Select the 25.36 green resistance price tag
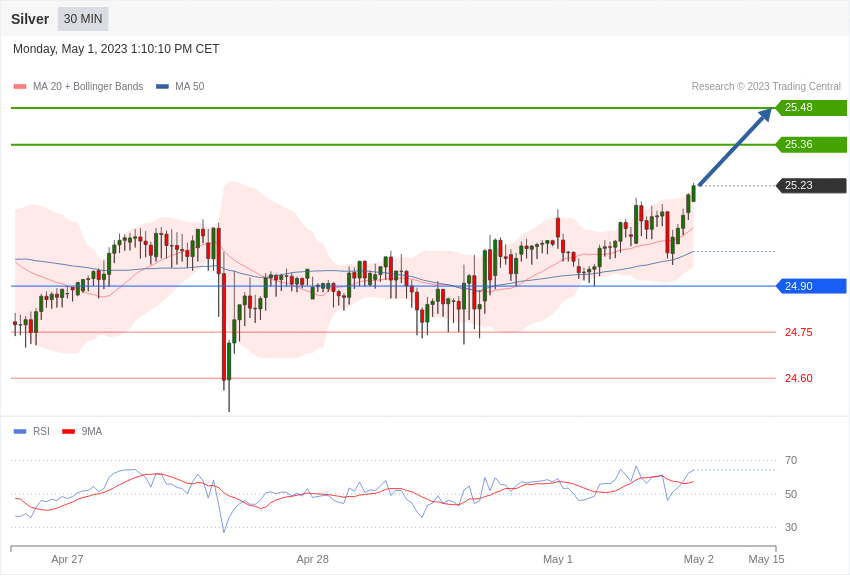Screen dimensions: 850x576 pyautogui.click(x=811, y=145)
